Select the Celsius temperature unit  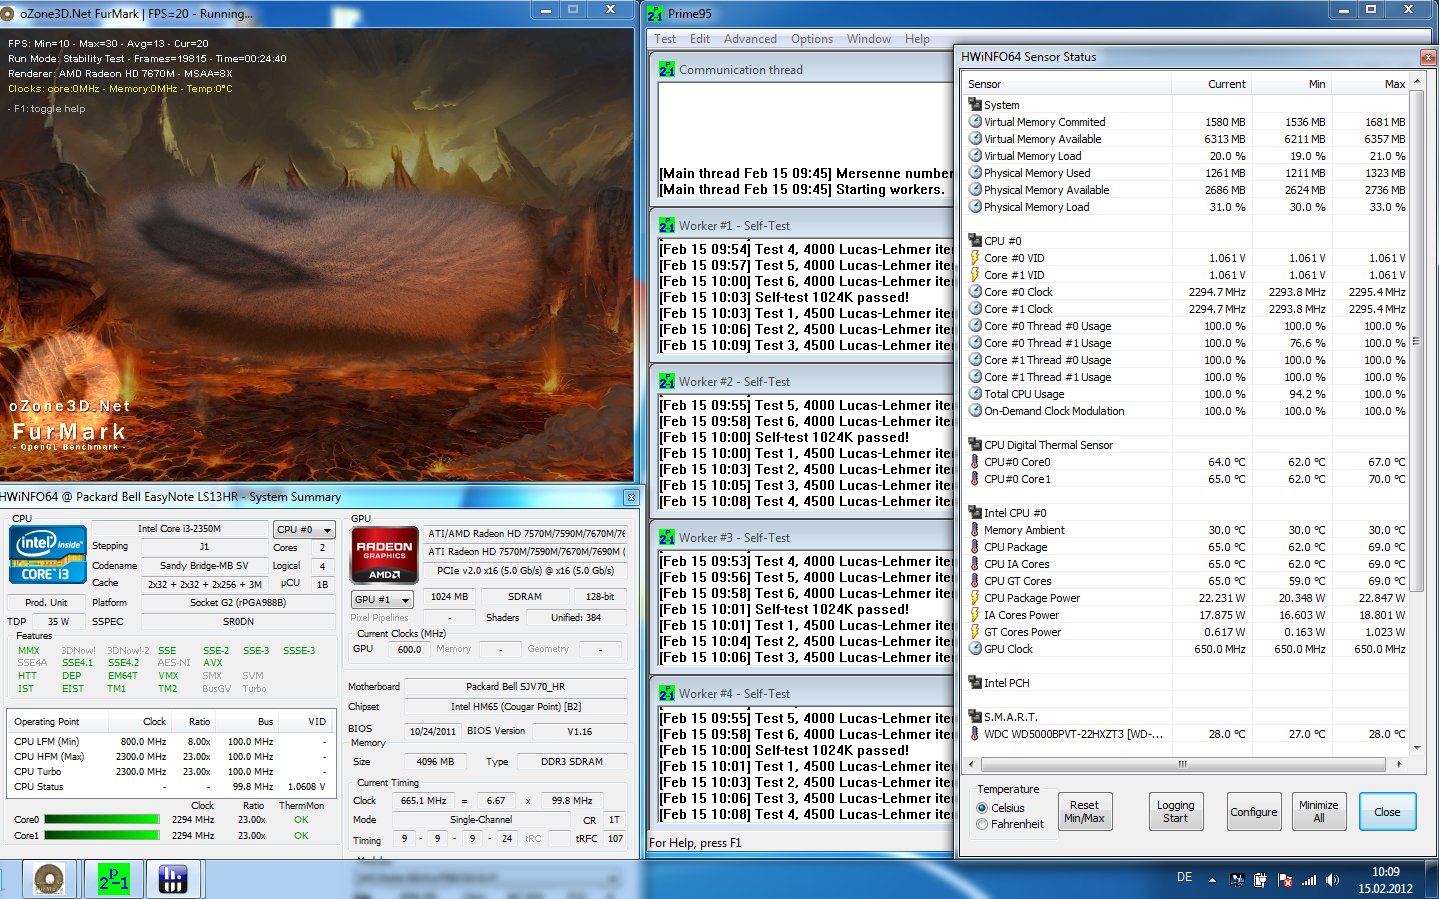tap(983, 808)
